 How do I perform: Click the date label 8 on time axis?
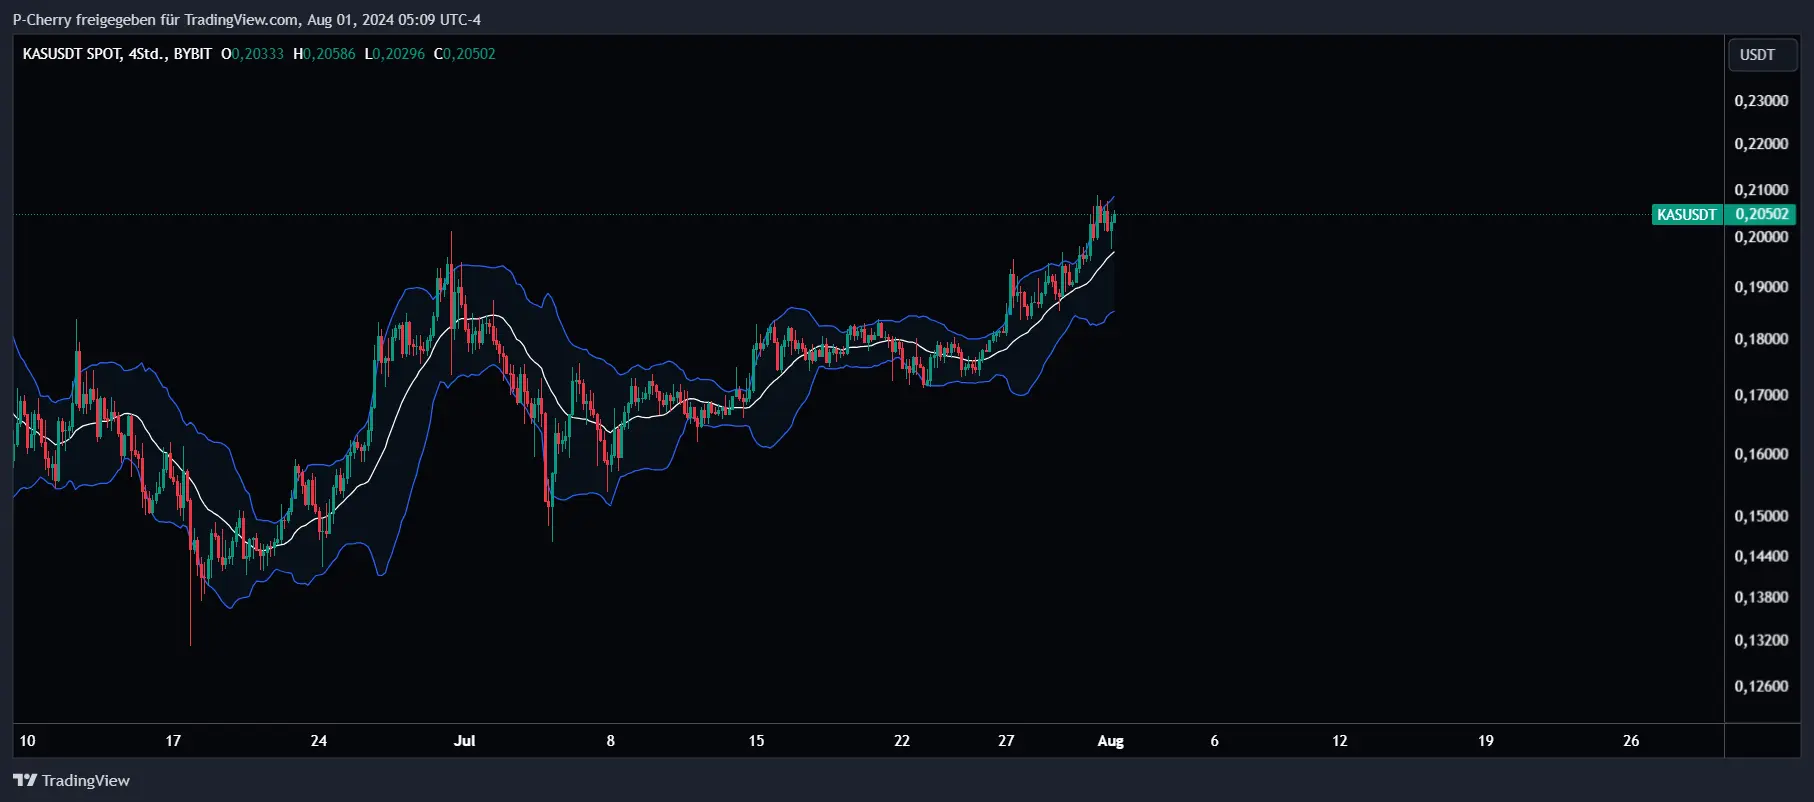click(611, 741)
